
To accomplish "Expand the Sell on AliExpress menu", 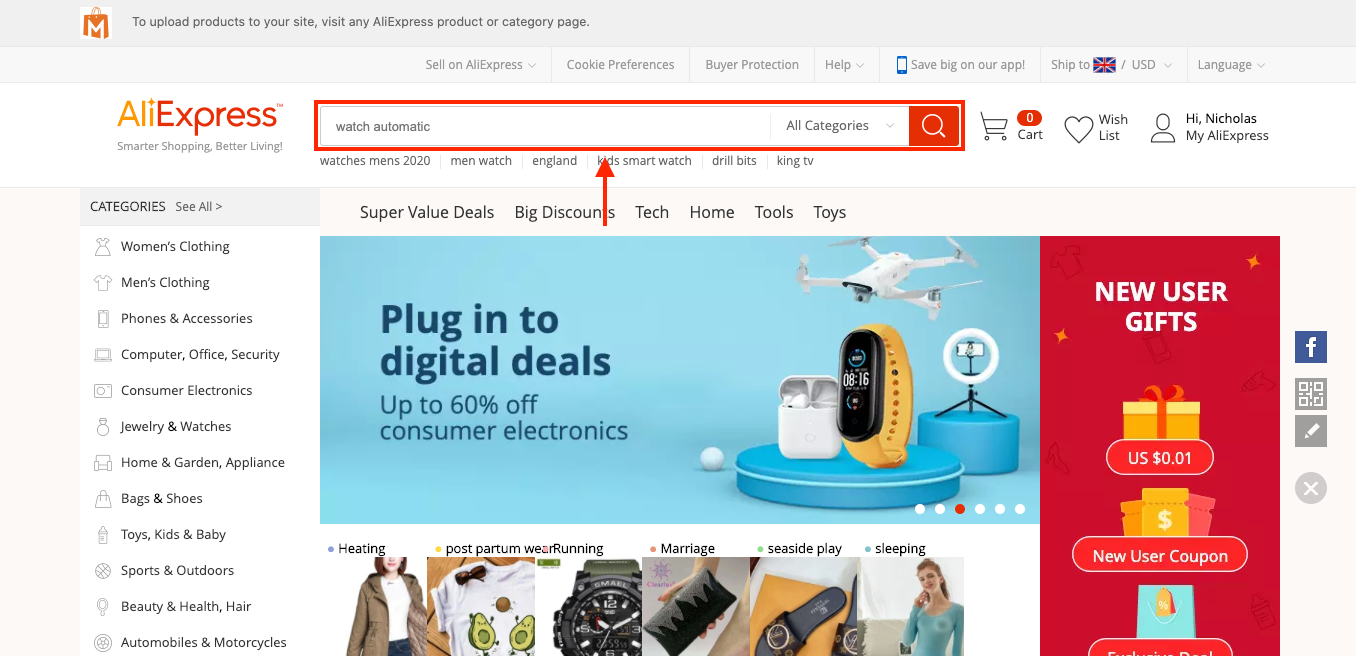I will 481,65.
